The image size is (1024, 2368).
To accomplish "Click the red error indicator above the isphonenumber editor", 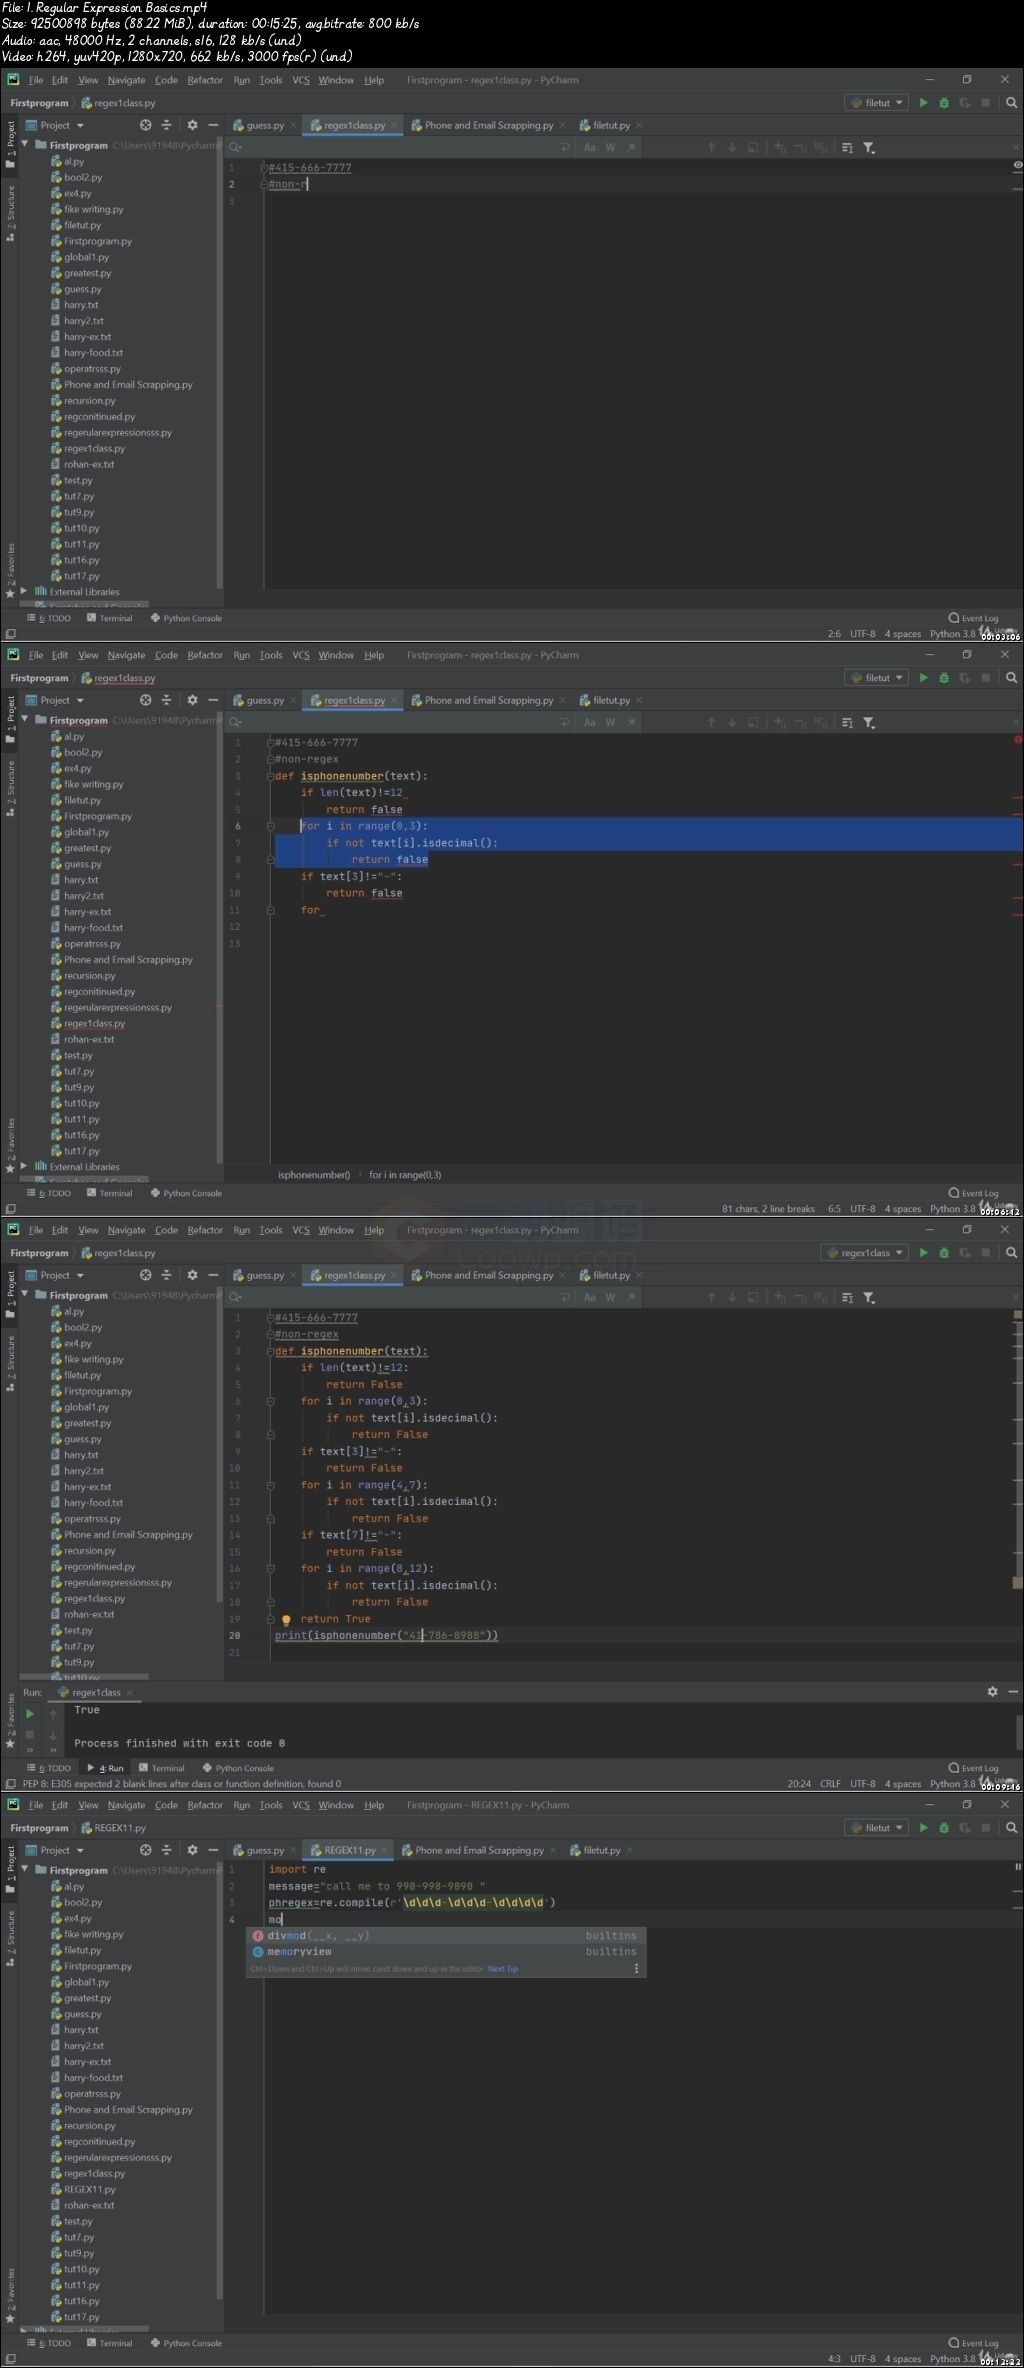I will click(1018, 740).
